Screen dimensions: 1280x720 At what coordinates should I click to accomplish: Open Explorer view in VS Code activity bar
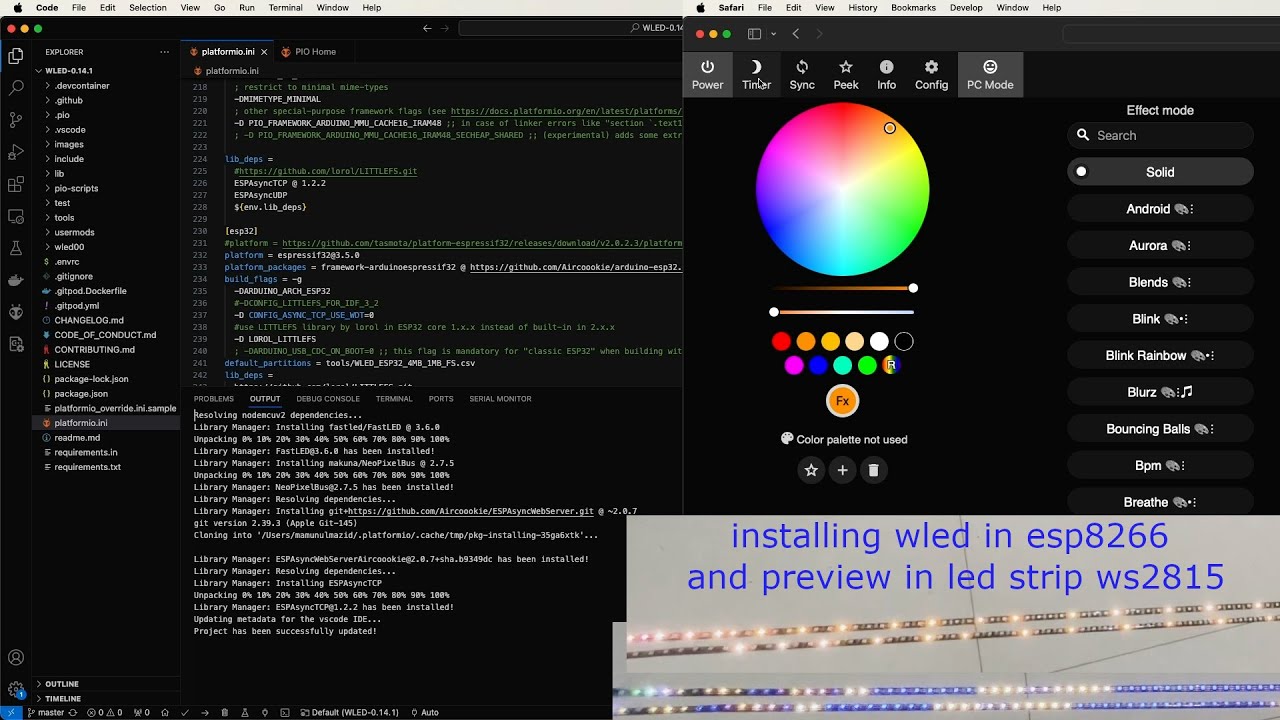[x=16, y=56]
